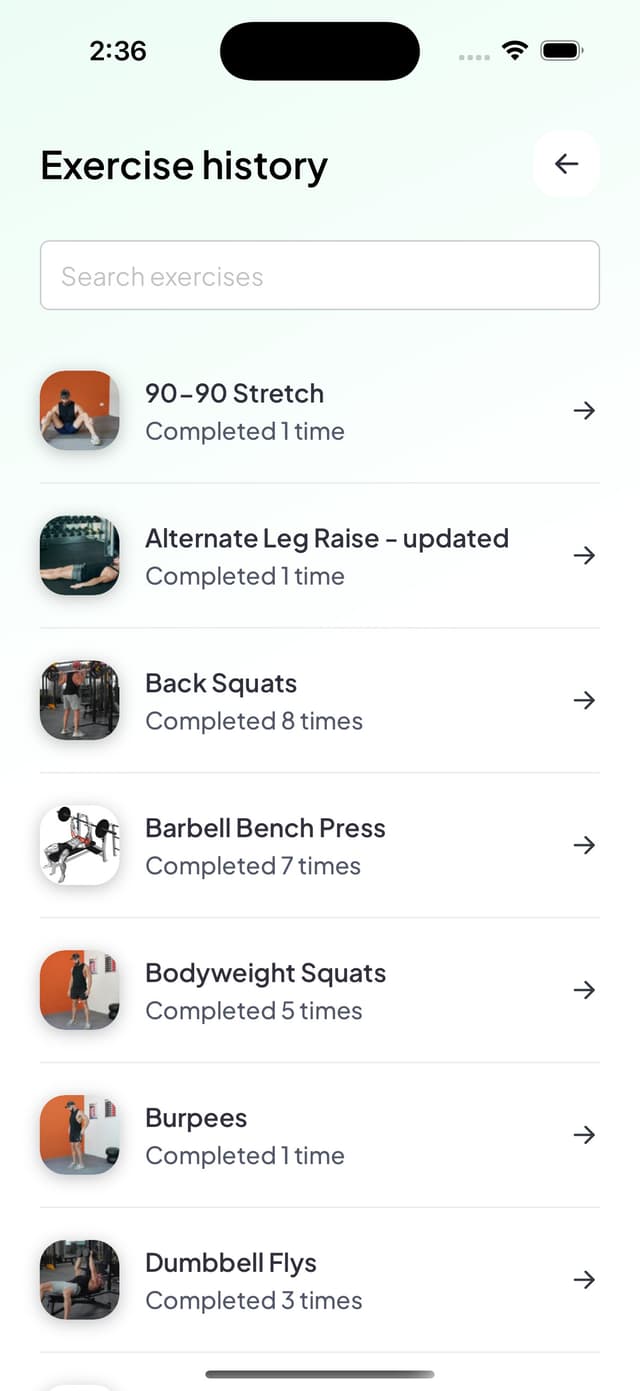Viewport: 640px width, 1391px height.
Task: Open arrow for Bodyweight Squats entry
Action: pyautogui.click(x=584, y=990)
